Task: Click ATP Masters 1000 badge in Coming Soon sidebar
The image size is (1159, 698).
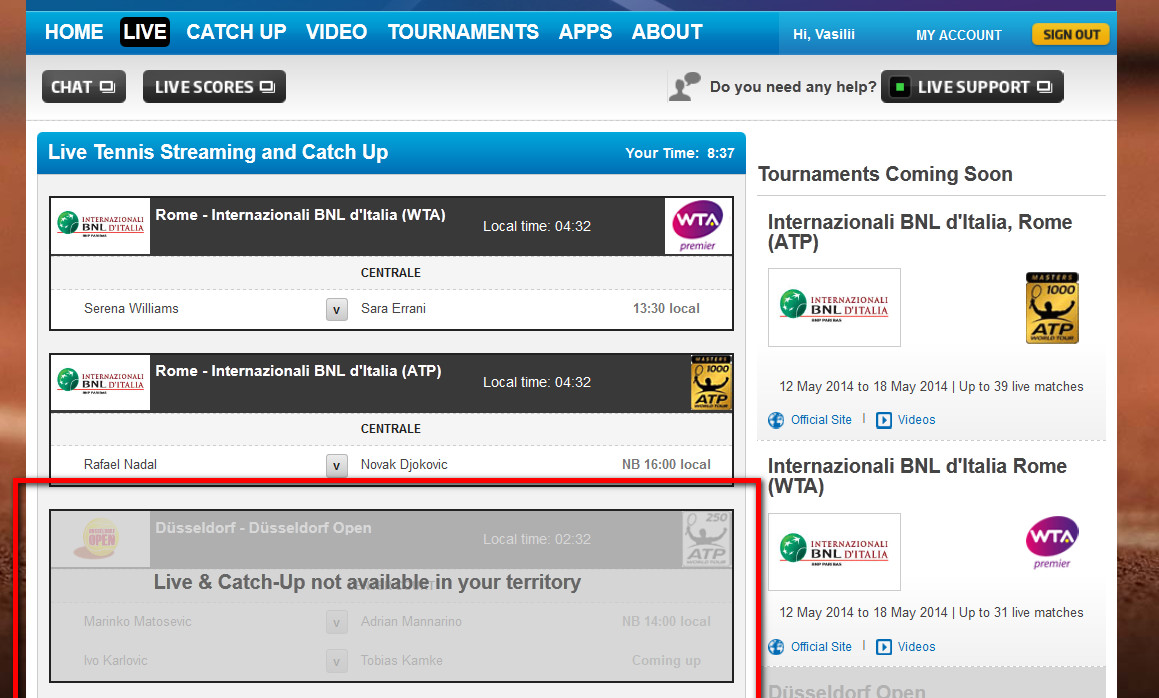Action: [1052, 308]
